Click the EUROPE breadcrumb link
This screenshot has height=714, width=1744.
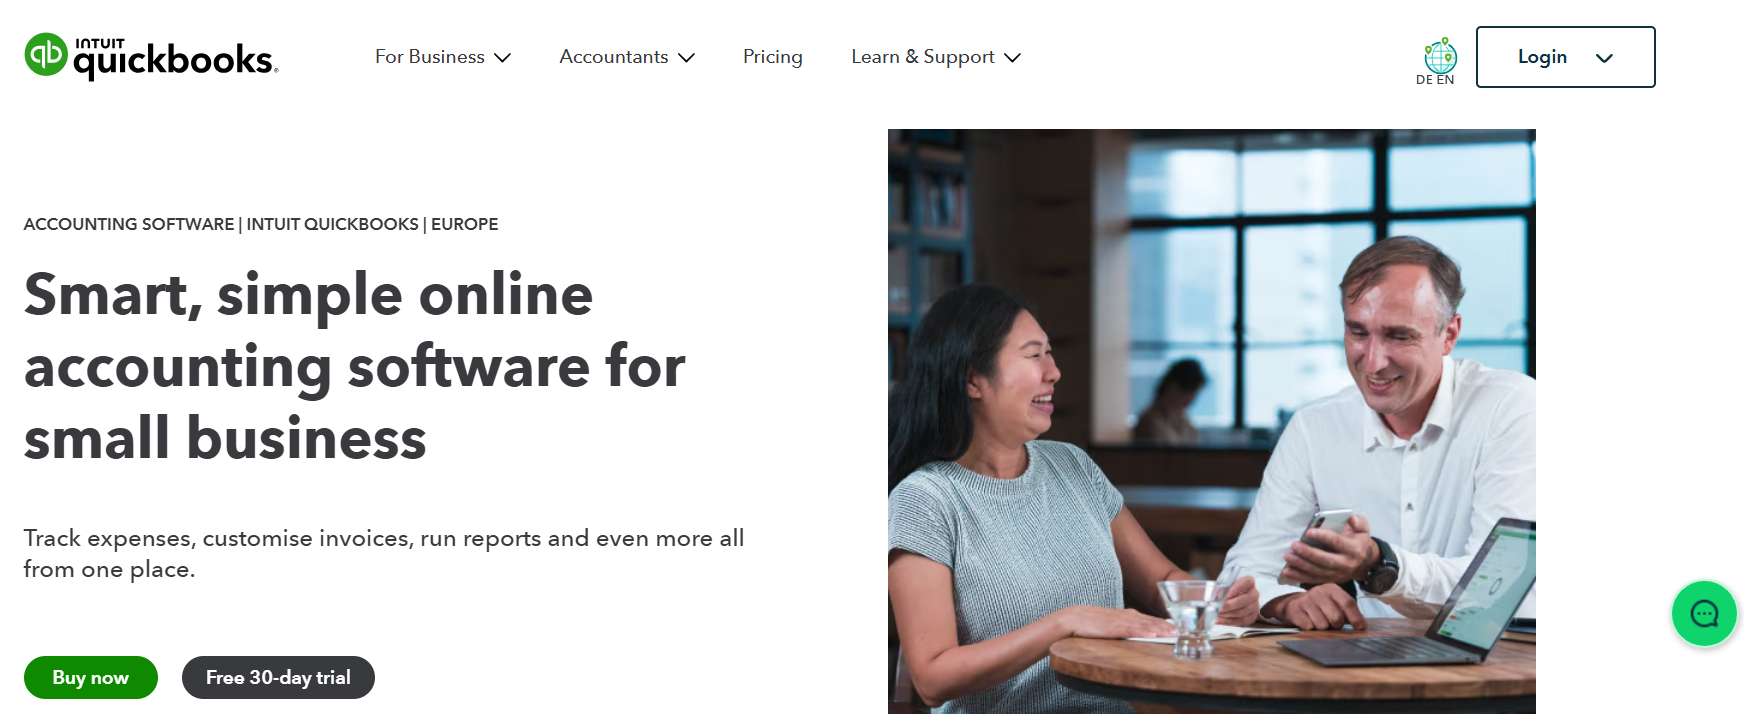[464, 224]
